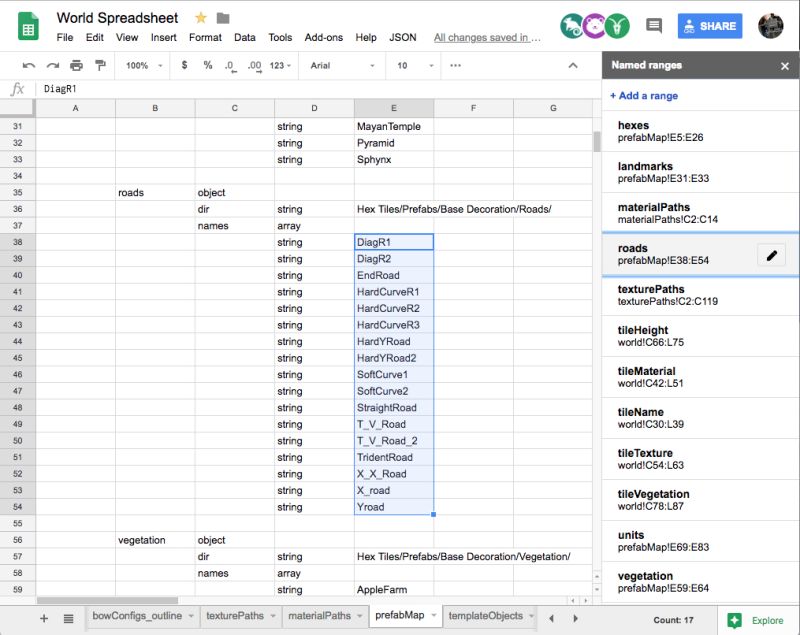Open more toolbar options ellipsis
Image resolution: width=800 pixels, height=635 pixels.
coord(456,63)
